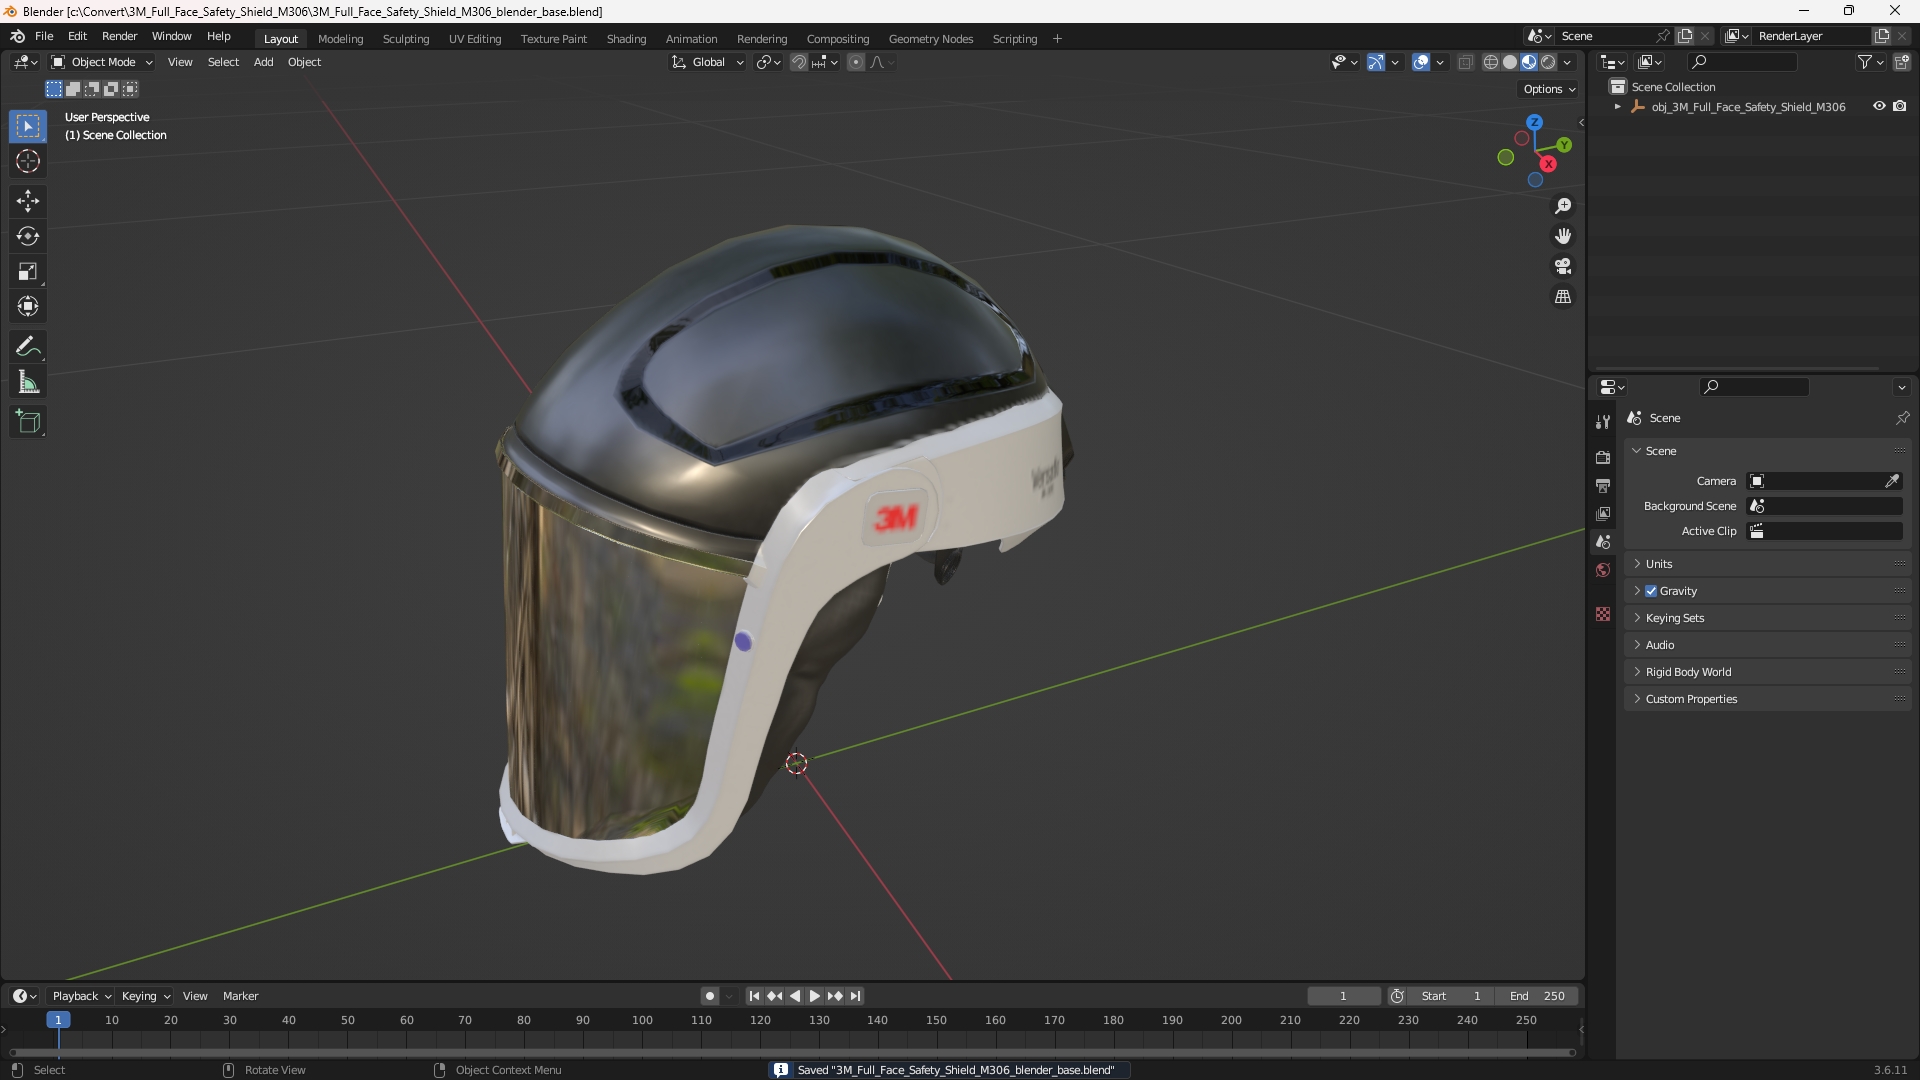Click the Background Scene field
Screen dimensions: 1920x1080
click(x=1825, y=506)
